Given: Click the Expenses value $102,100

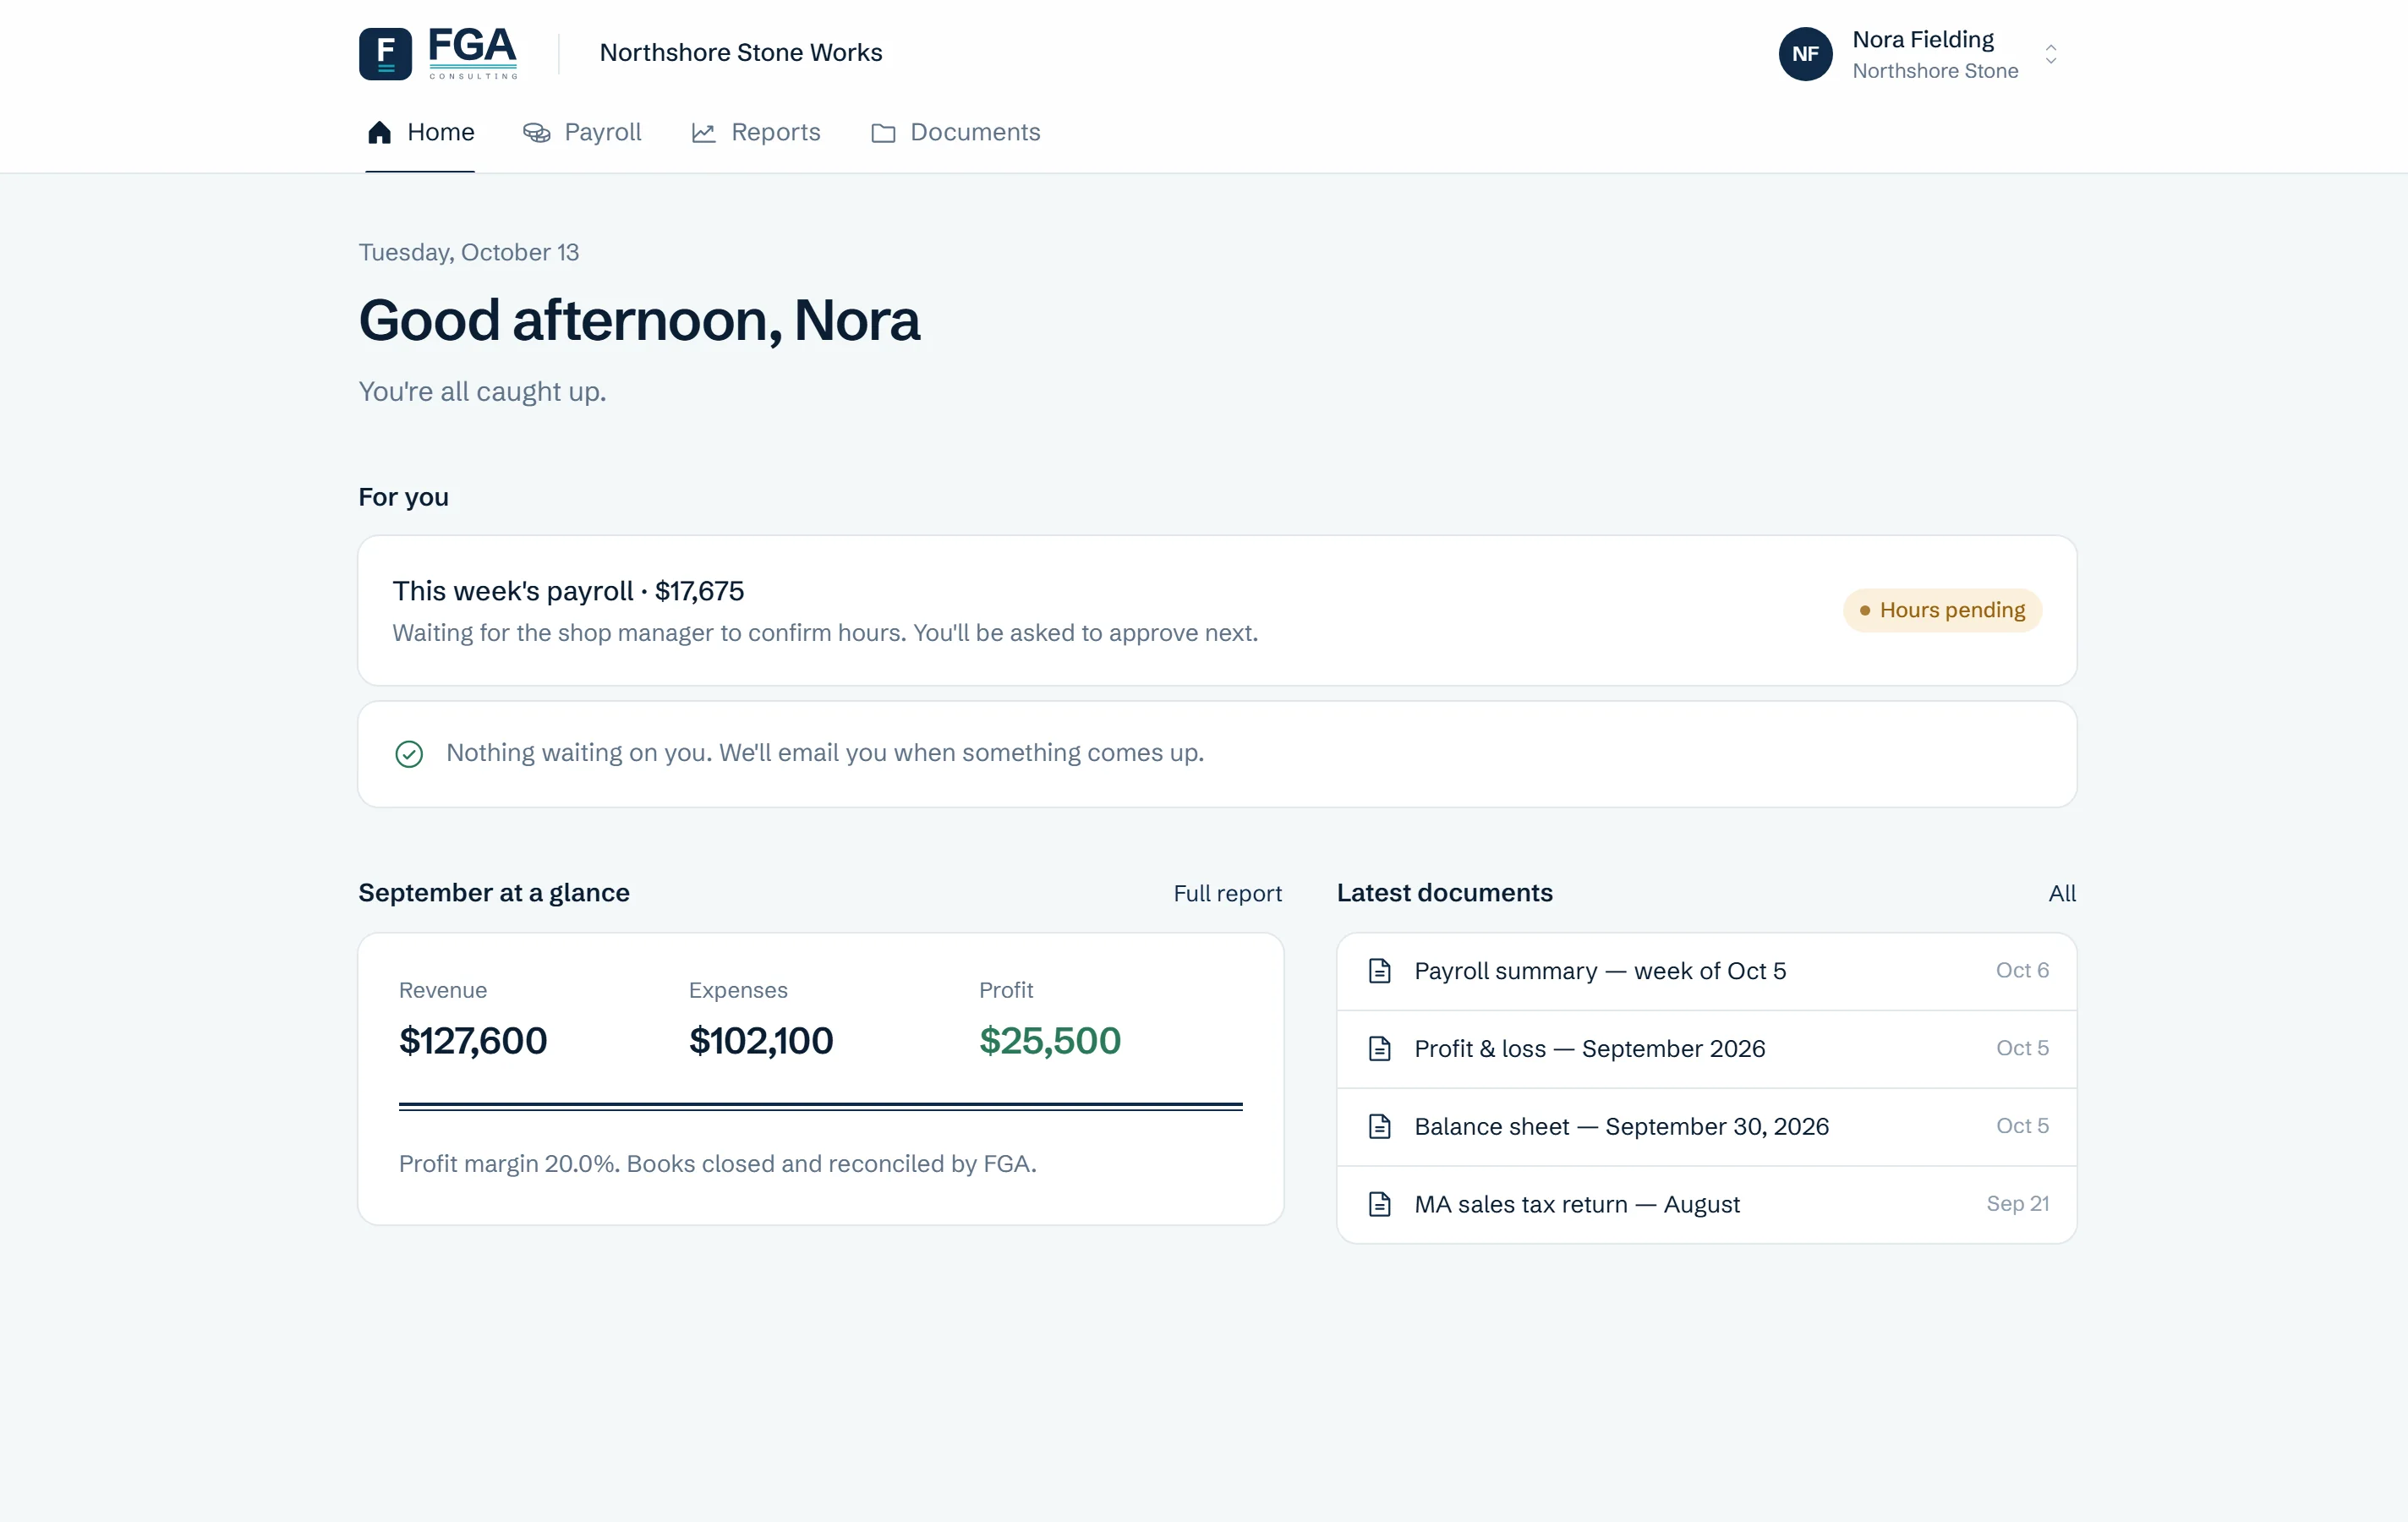Looking at the screenshot, I should [761, 1041].
